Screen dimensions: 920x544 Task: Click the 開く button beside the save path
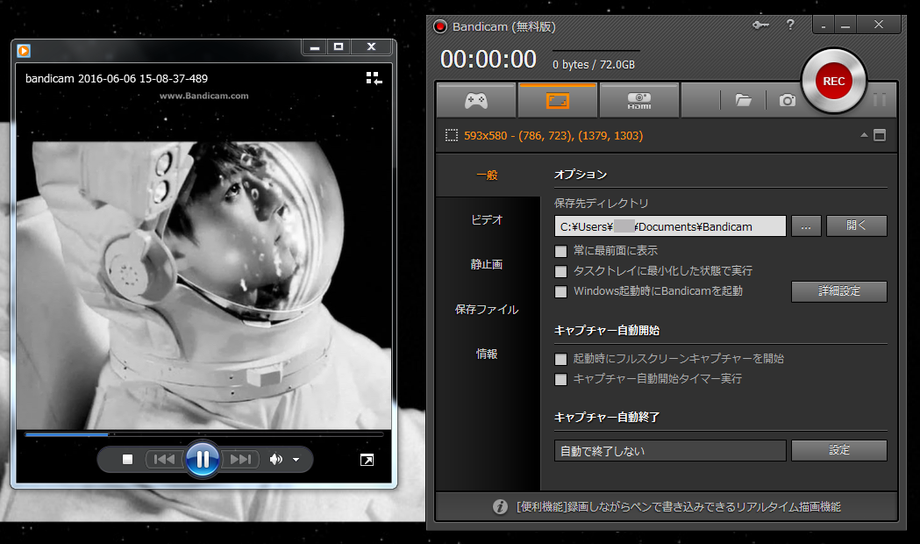[x=856, y=226]
